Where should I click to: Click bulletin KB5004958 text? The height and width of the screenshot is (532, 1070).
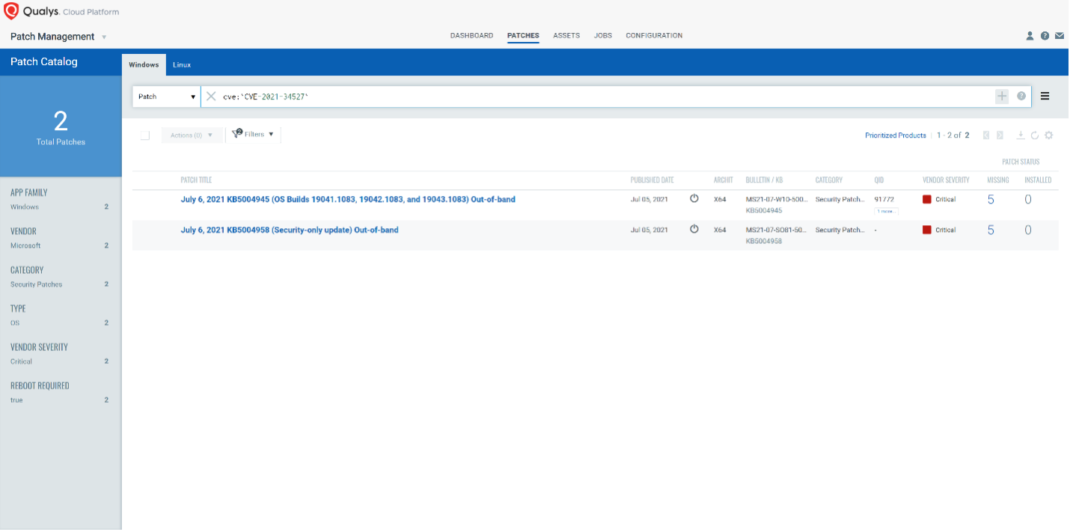[x=764, y=241]
